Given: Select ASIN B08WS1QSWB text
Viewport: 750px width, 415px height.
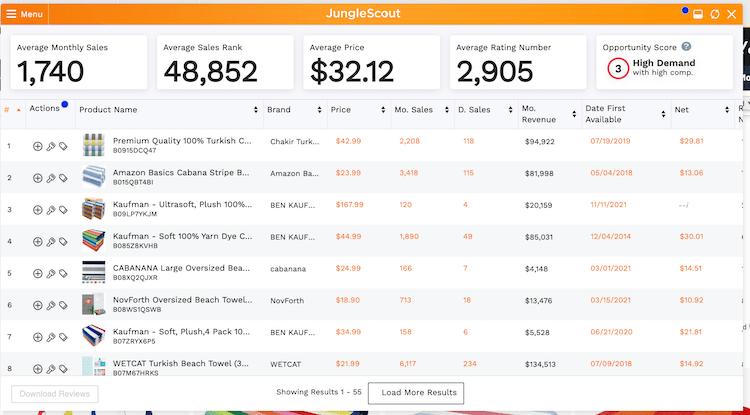Looking at the screenshot, I should (x=137, y=309).
